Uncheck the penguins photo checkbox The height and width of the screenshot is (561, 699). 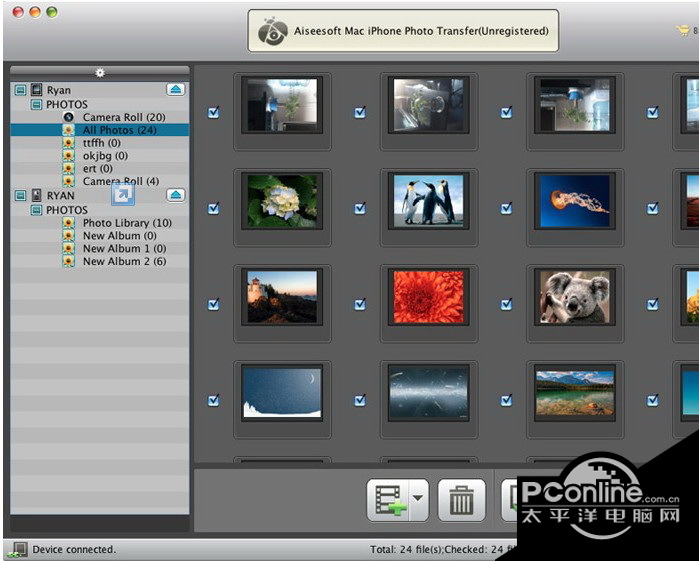[360, 208]
